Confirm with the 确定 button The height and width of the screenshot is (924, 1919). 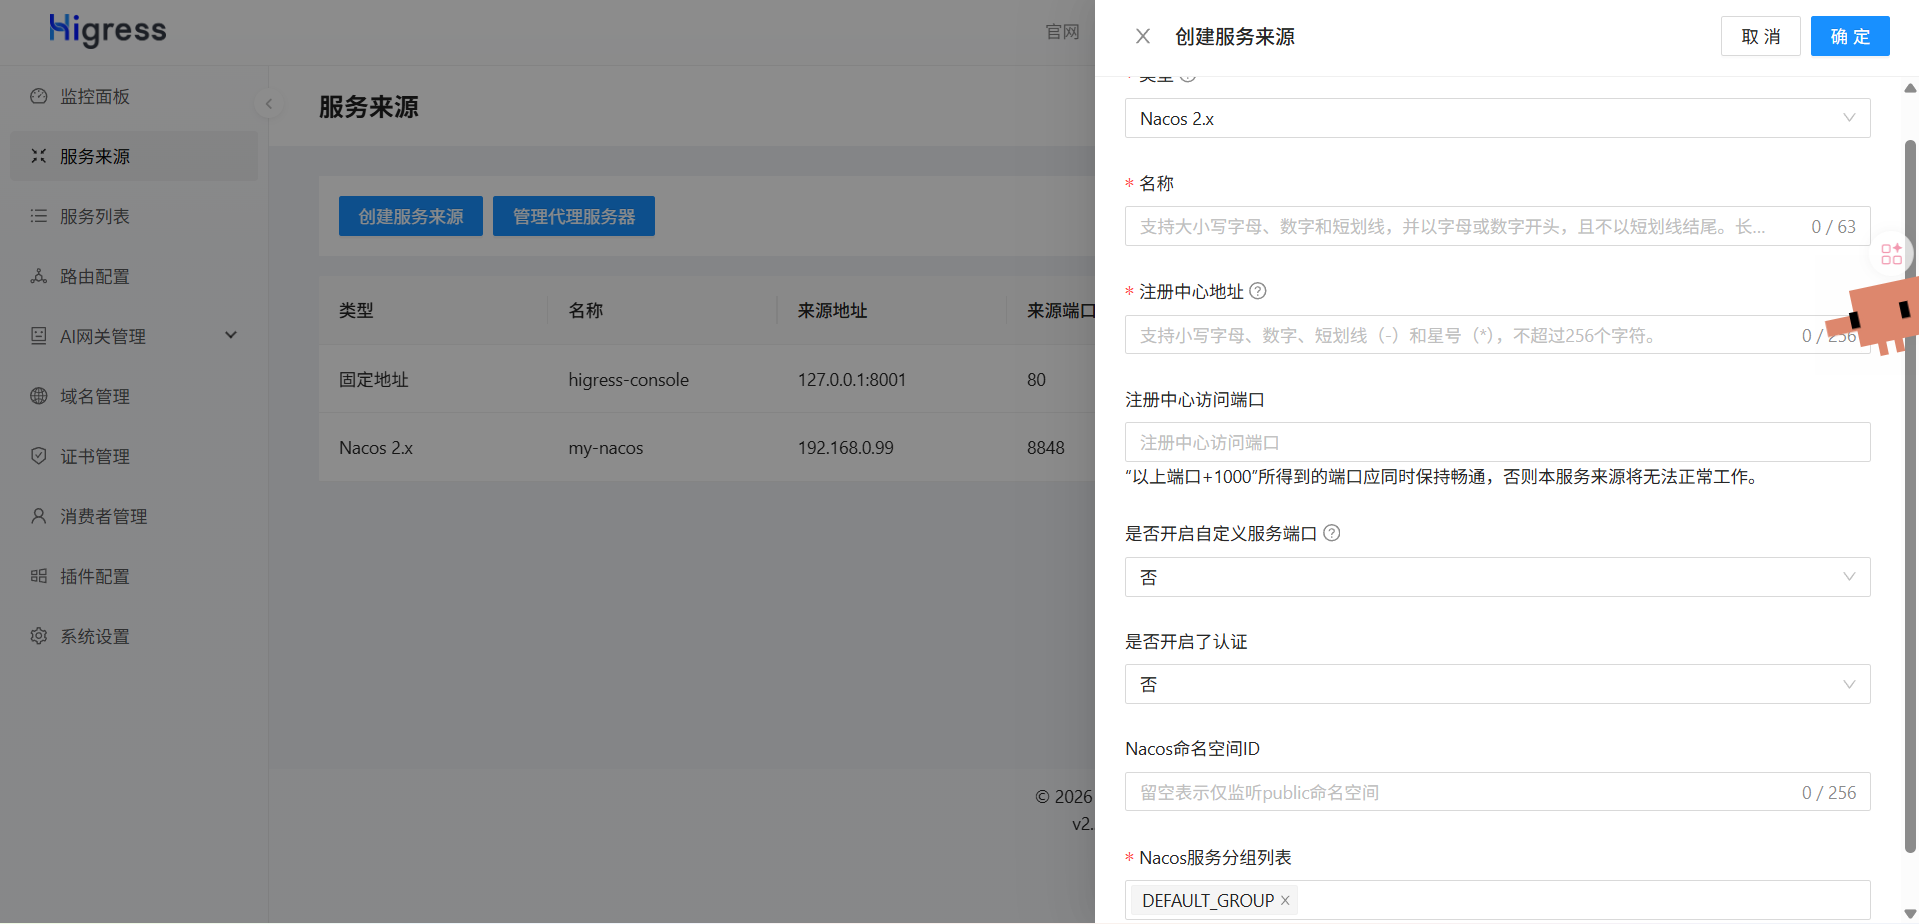point(1850,37)
